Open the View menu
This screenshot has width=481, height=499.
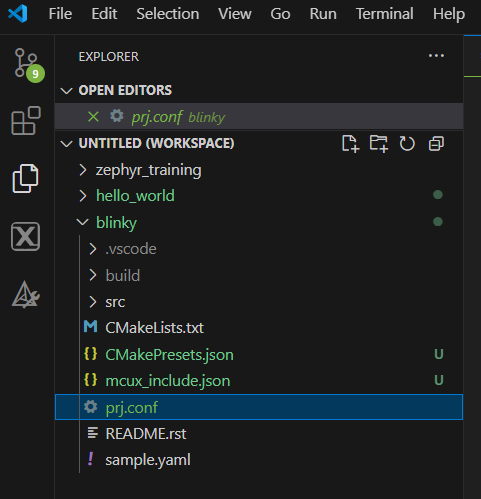coord(235,14)
